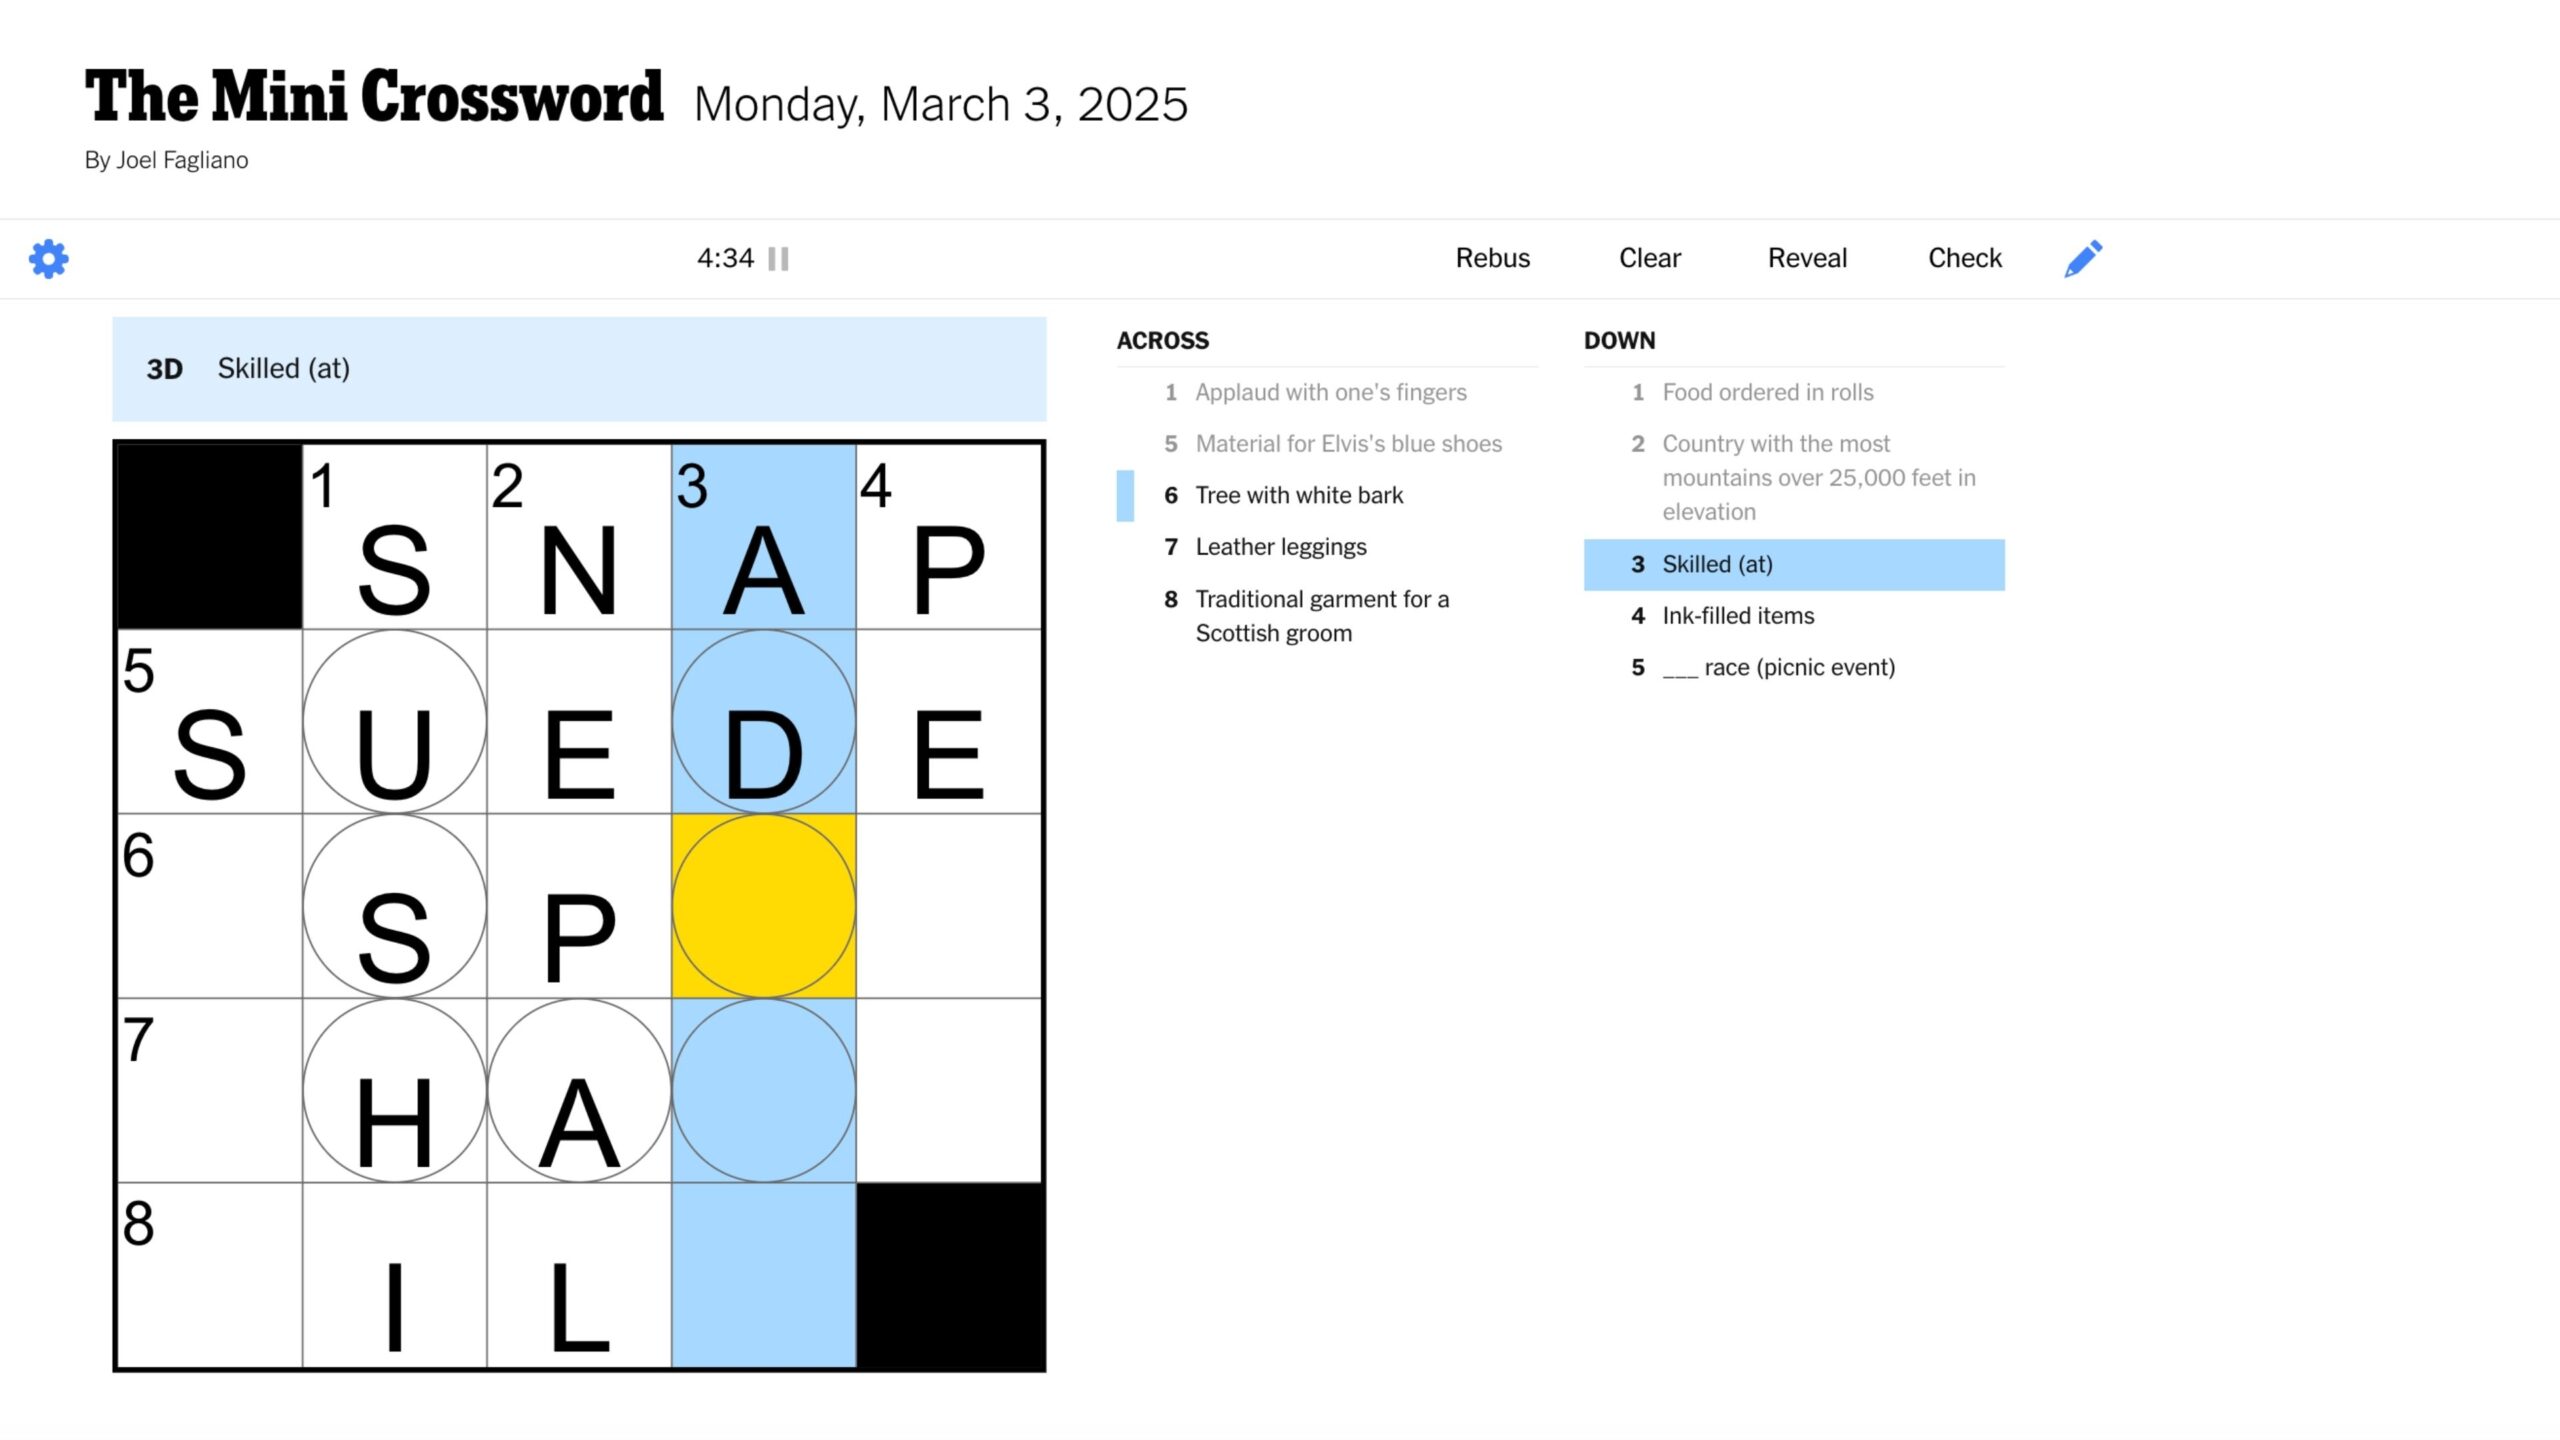
Task: Choose the 8 Across Scottish groom clue
Action: [x=1320, y=616]
